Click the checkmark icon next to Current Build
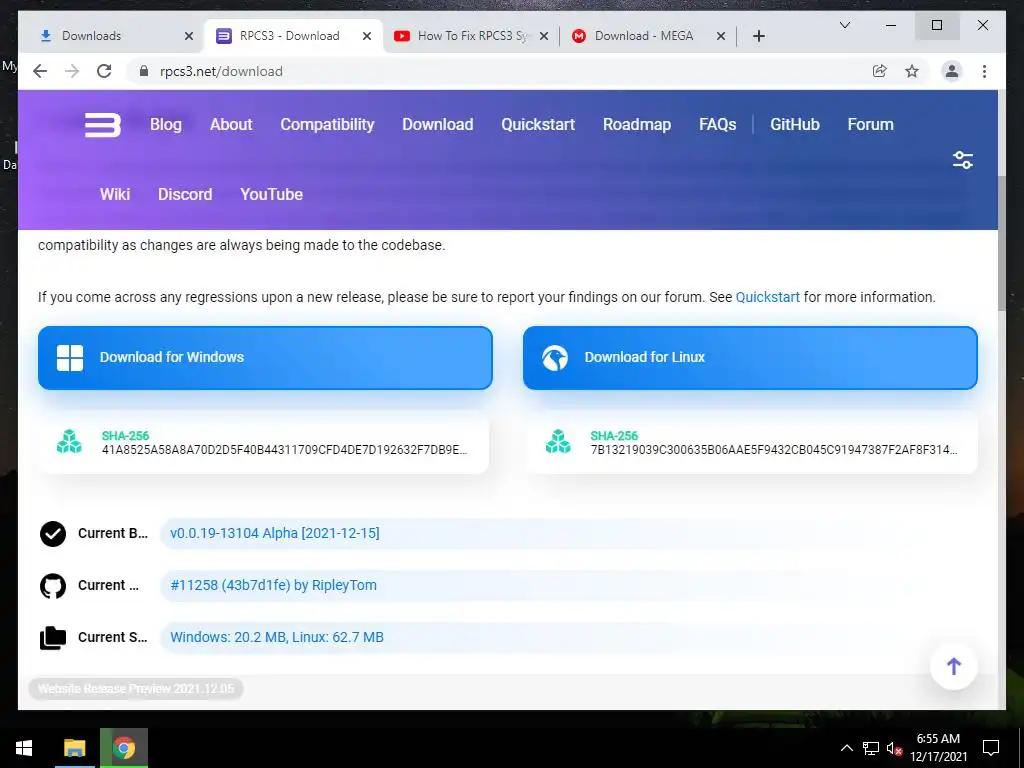Image resolution: width=1024 pixels, height=768 pixels. tap(53, 534)
